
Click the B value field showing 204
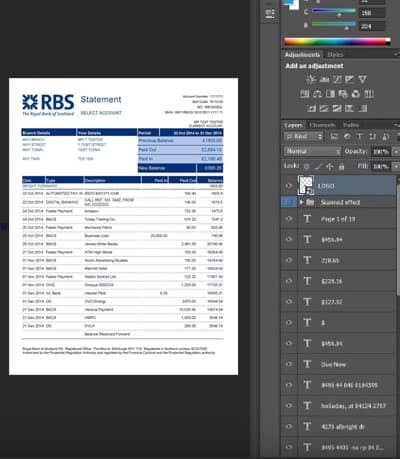pyautogui.click(x=372, y=26)
